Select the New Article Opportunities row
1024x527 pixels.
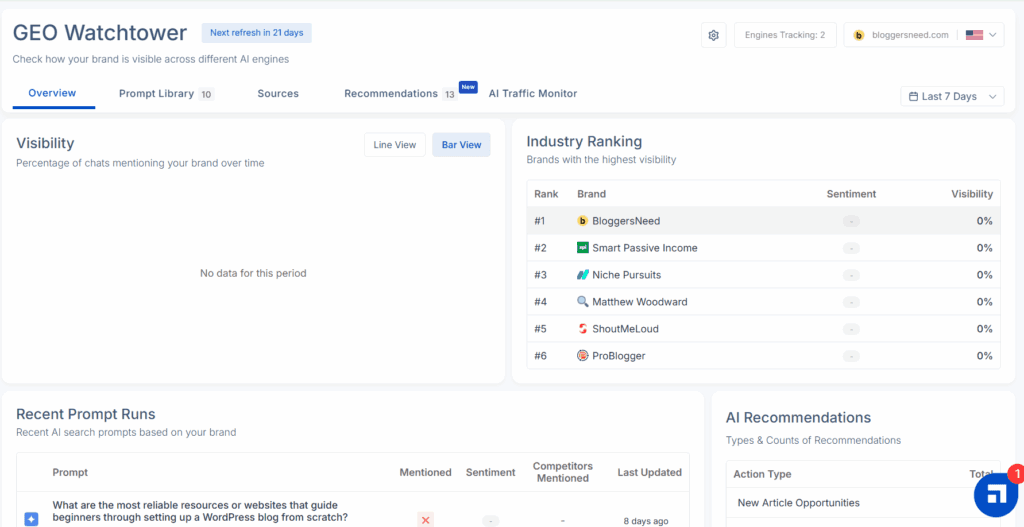tap(797, 503)
